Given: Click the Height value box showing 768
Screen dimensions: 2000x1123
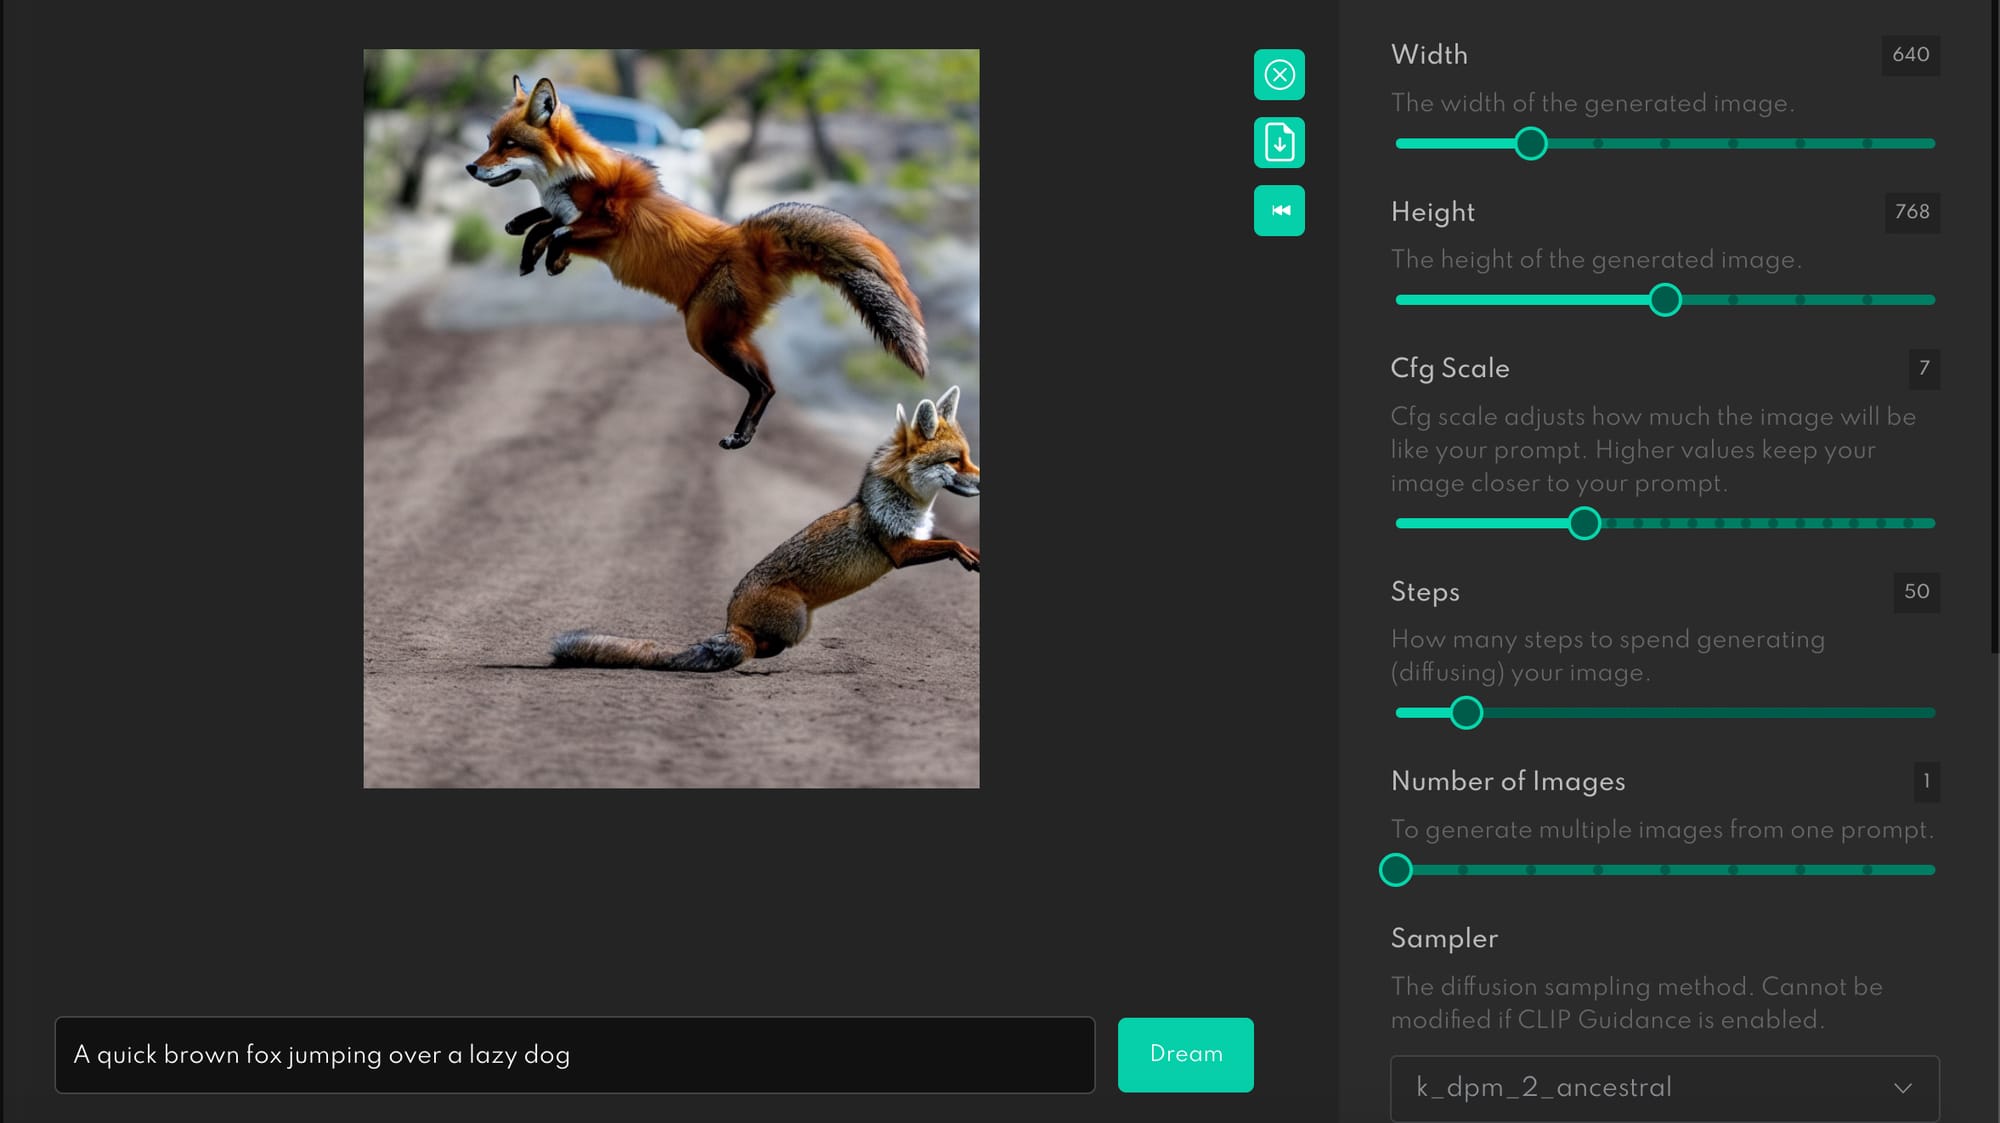Looking at the screenshot, I should click(1911, 212).
